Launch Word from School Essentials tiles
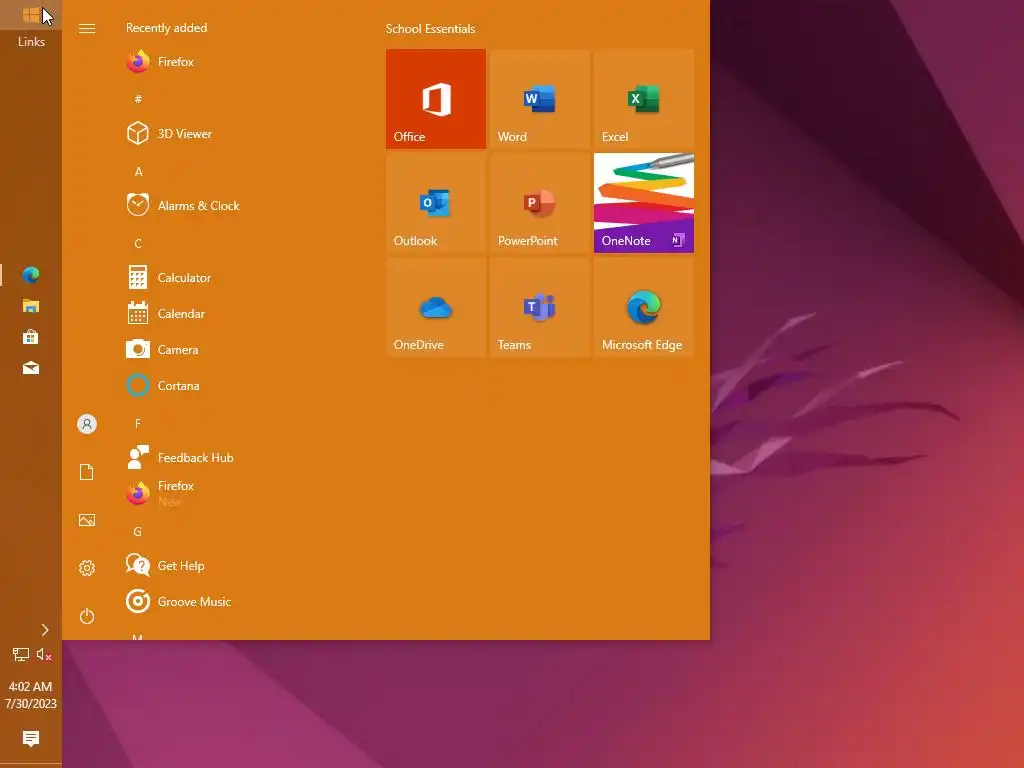 [539, 99]
